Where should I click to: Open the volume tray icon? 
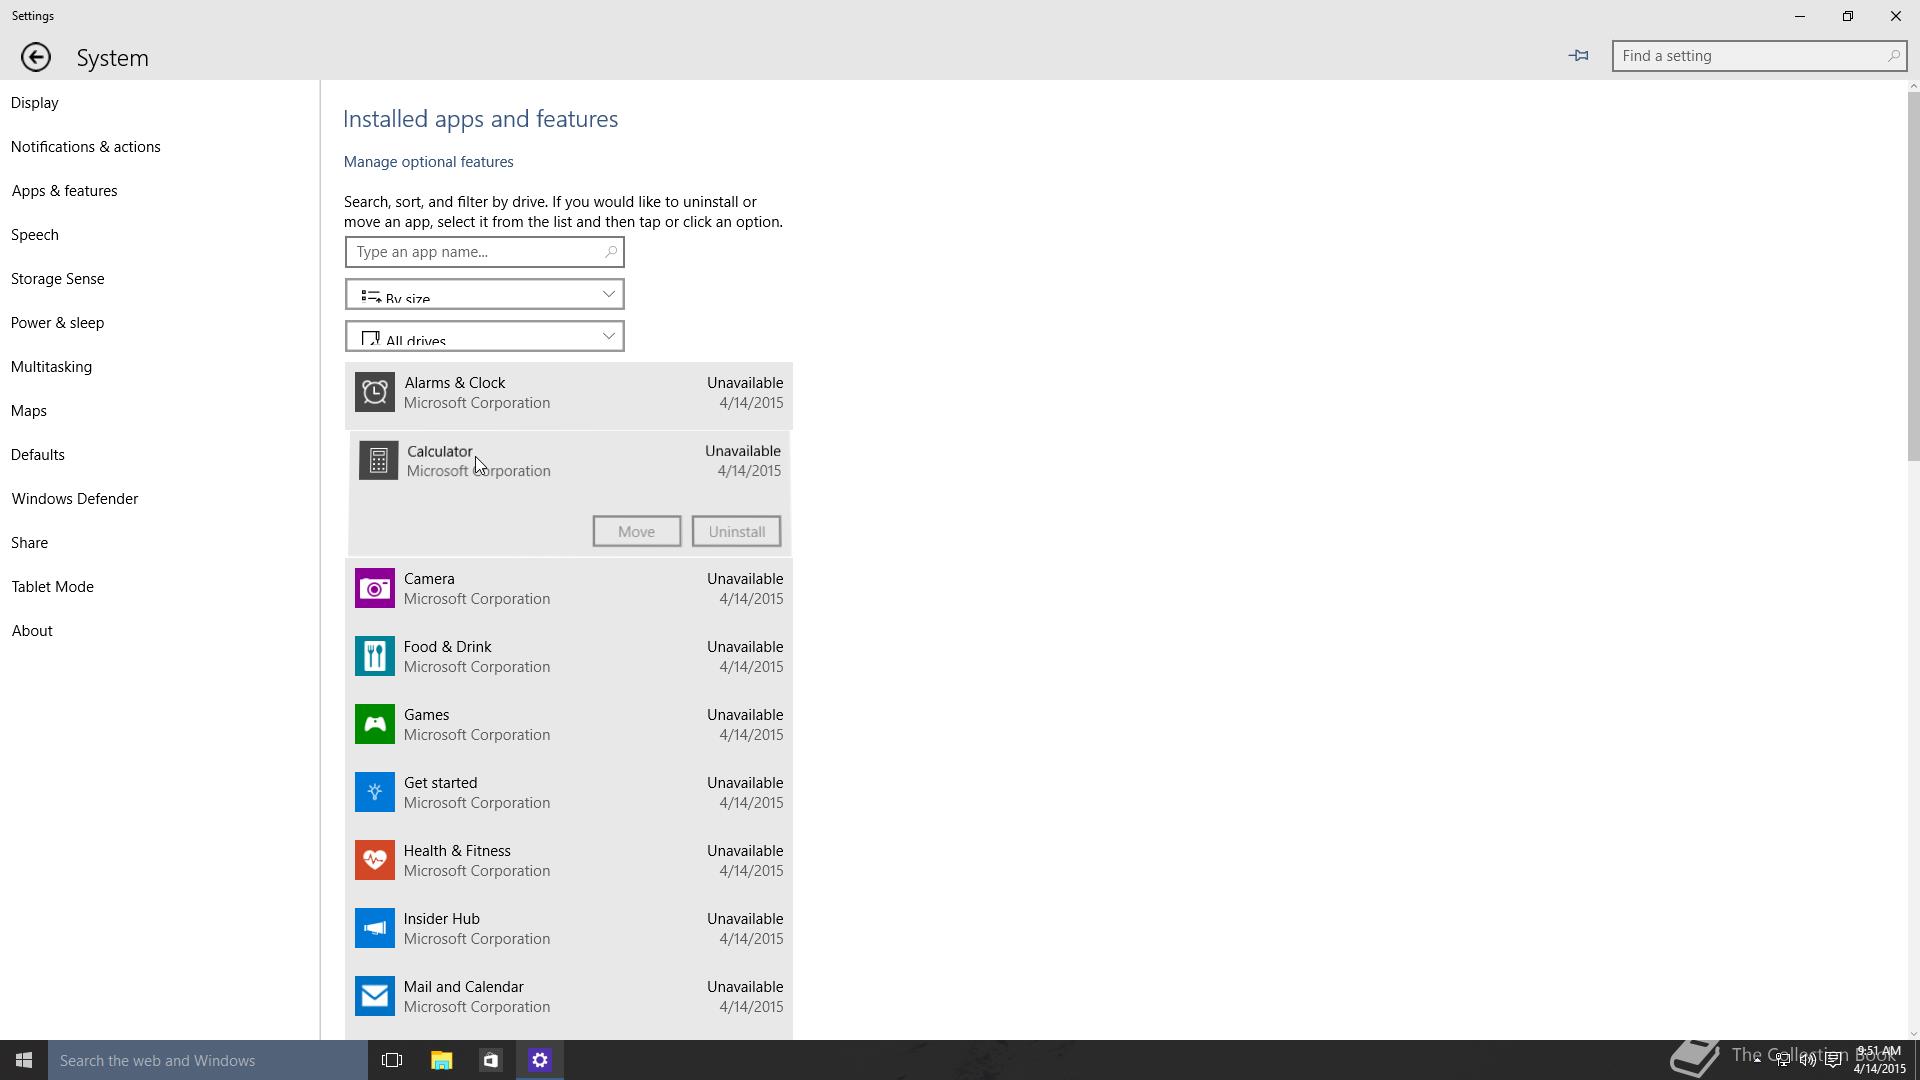click(x=1808, y=1060)
